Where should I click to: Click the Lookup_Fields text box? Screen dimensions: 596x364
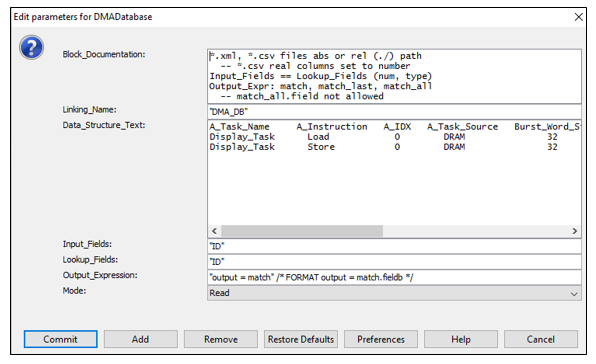[x=394, y=262]
